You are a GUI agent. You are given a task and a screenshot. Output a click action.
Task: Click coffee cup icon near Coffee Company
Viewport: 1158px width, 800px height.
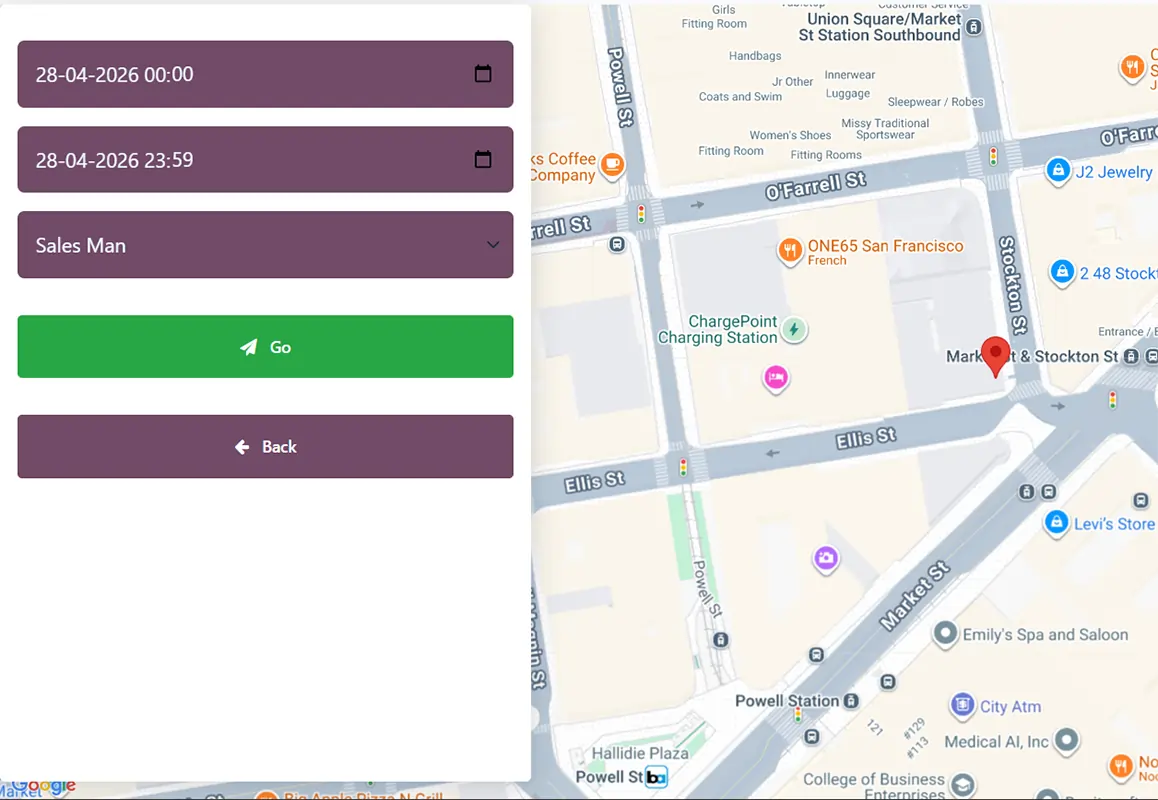coord(611,164)
